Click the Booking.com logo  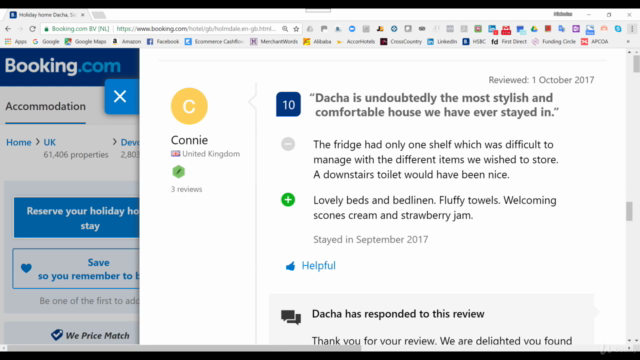(x=63, y=66)
